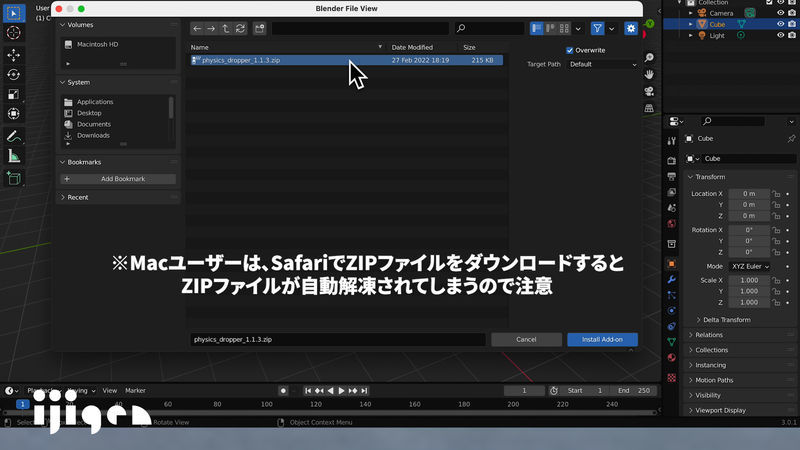
Task: Switch to horizontal list view
Action: tap(550, 29)
